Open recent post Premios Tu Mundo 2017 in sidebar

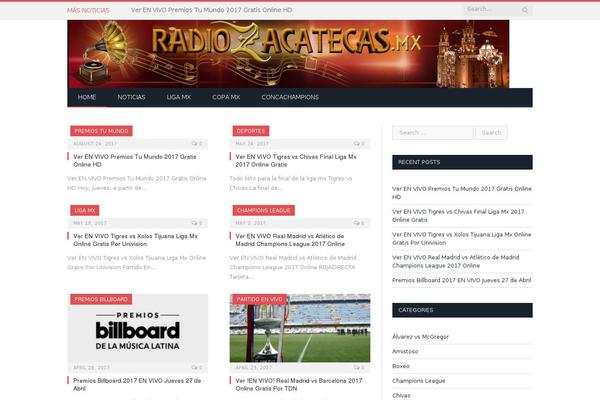tap(462, 193)
